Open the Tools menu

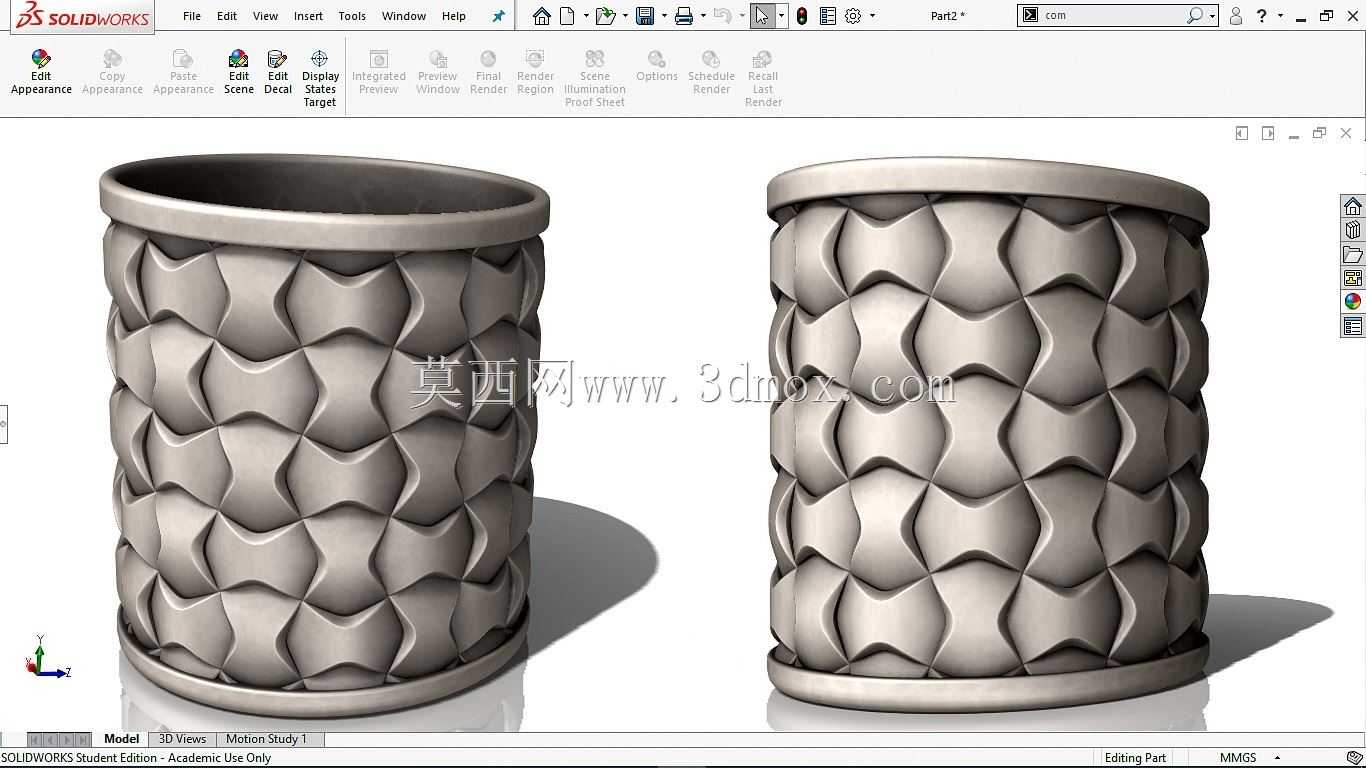point(352,16)
